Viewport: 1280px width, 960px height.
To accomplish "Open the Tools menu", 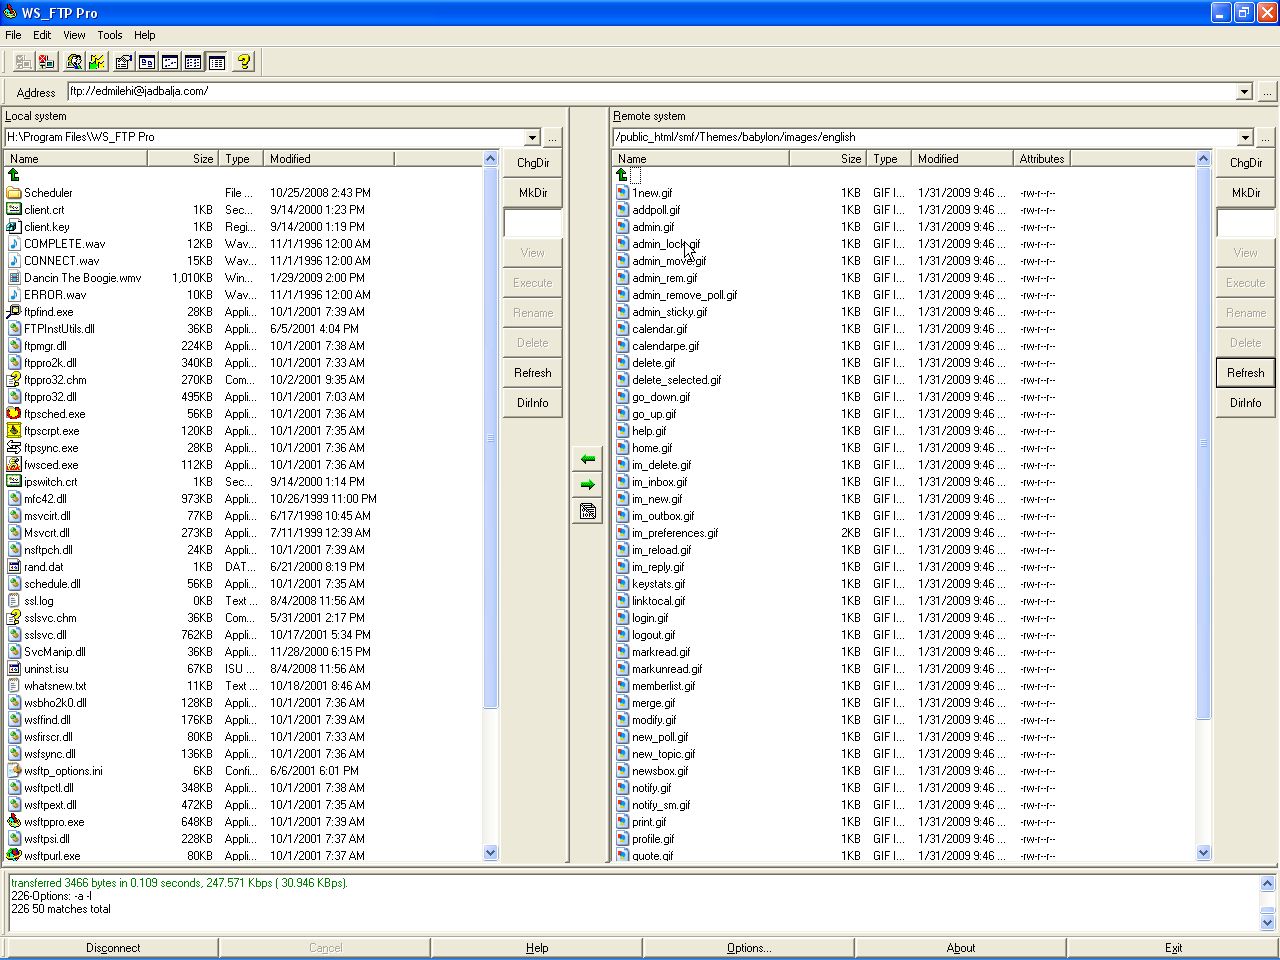I will [110, 35].
